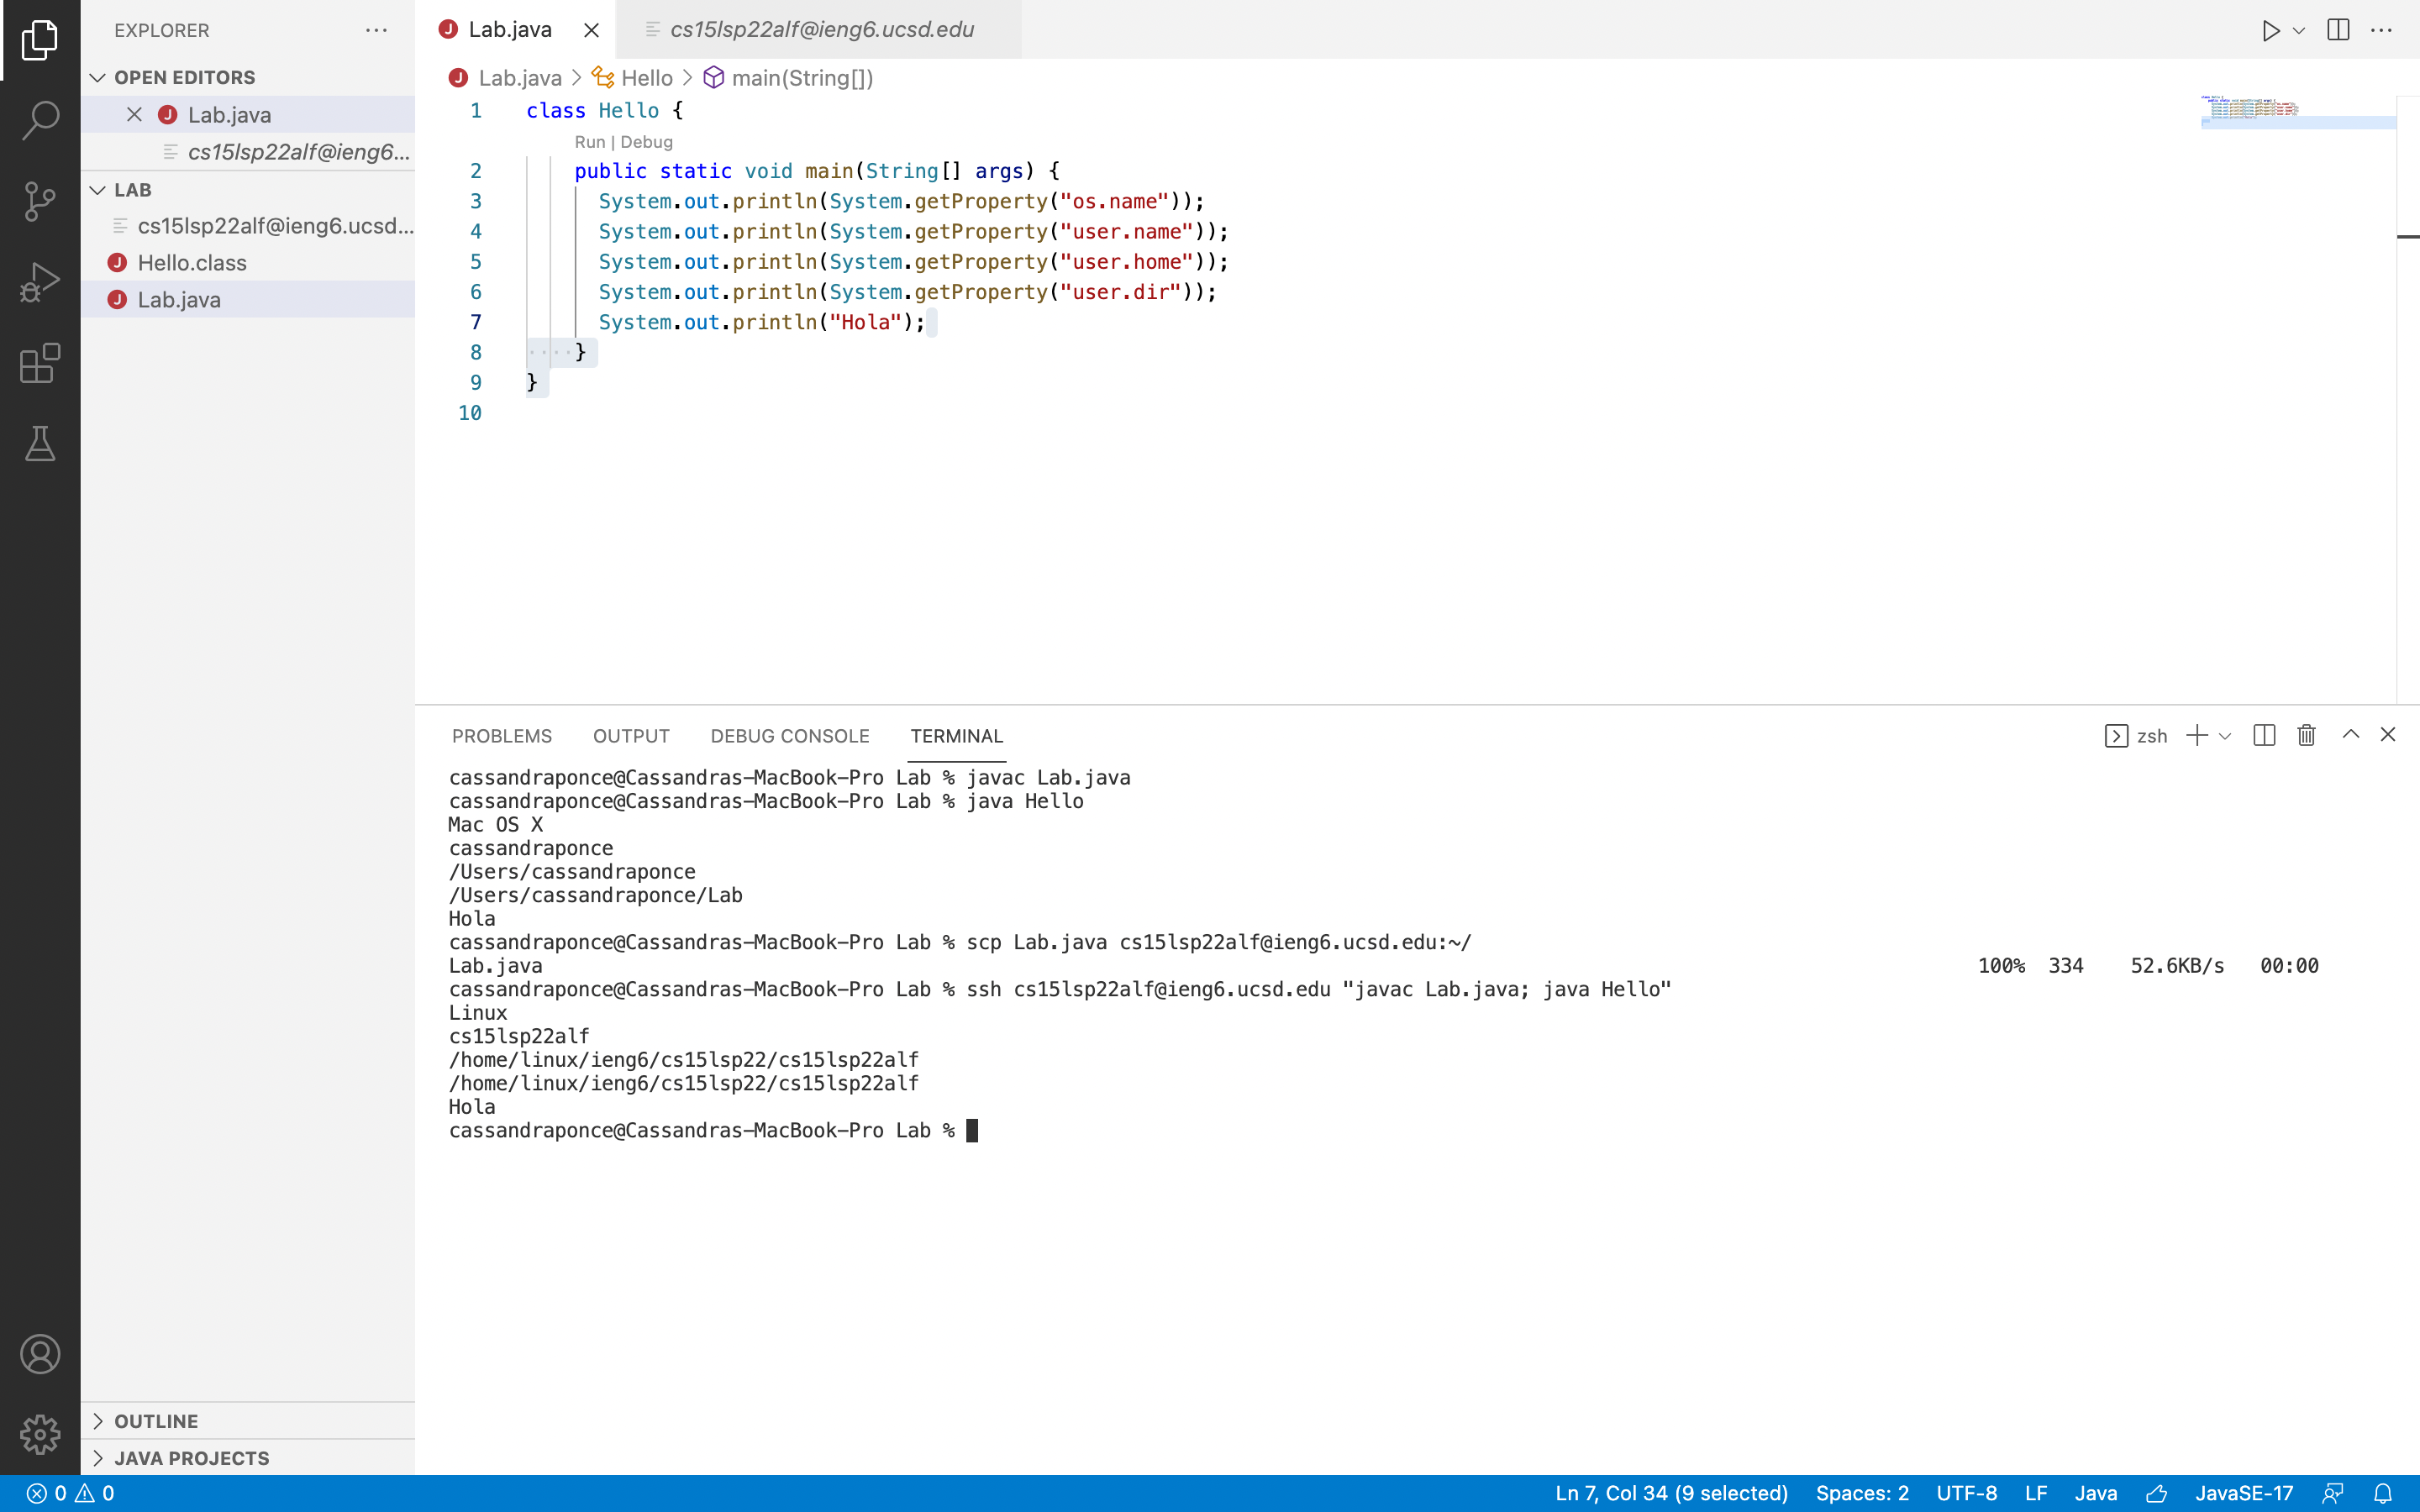Image resolution: width=2420 pixels, height=1512 pixels.
Task: Open the Testing flask icon
Action: point(40,443)
